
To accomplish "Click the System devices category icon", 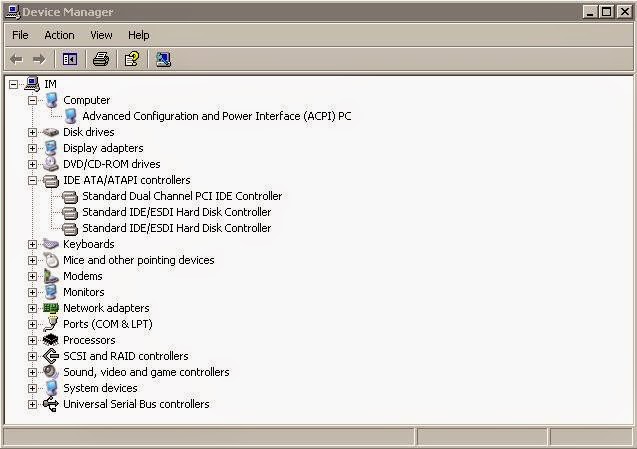I will (51, 388).
